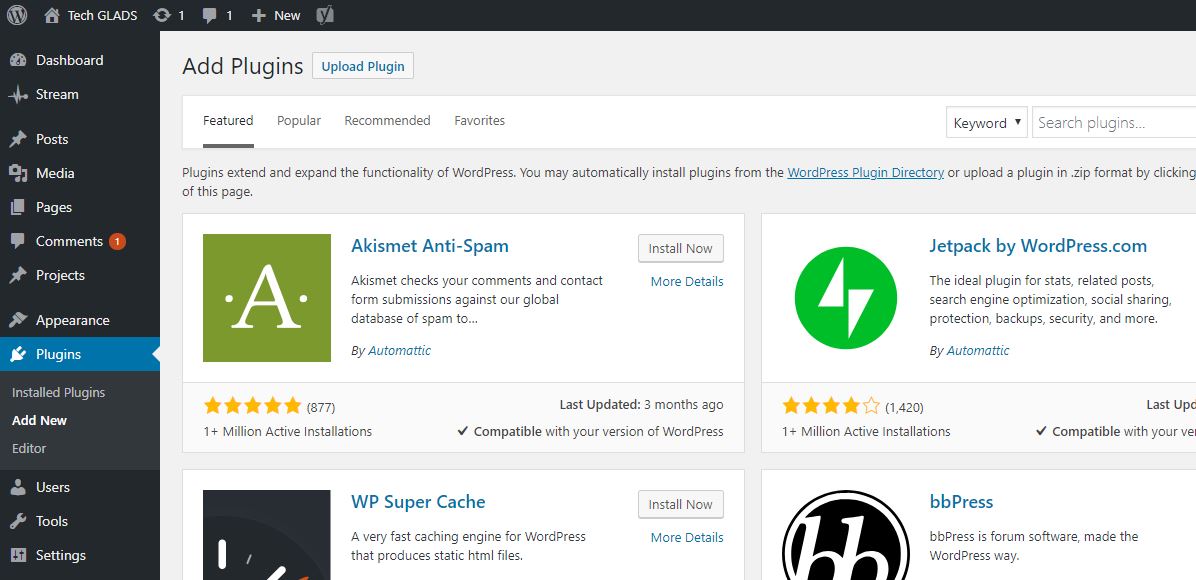Click the WP Super Cache thumbnail
Screen dimensions: 1196x580
pyautogui.click(x=267, y=535)
